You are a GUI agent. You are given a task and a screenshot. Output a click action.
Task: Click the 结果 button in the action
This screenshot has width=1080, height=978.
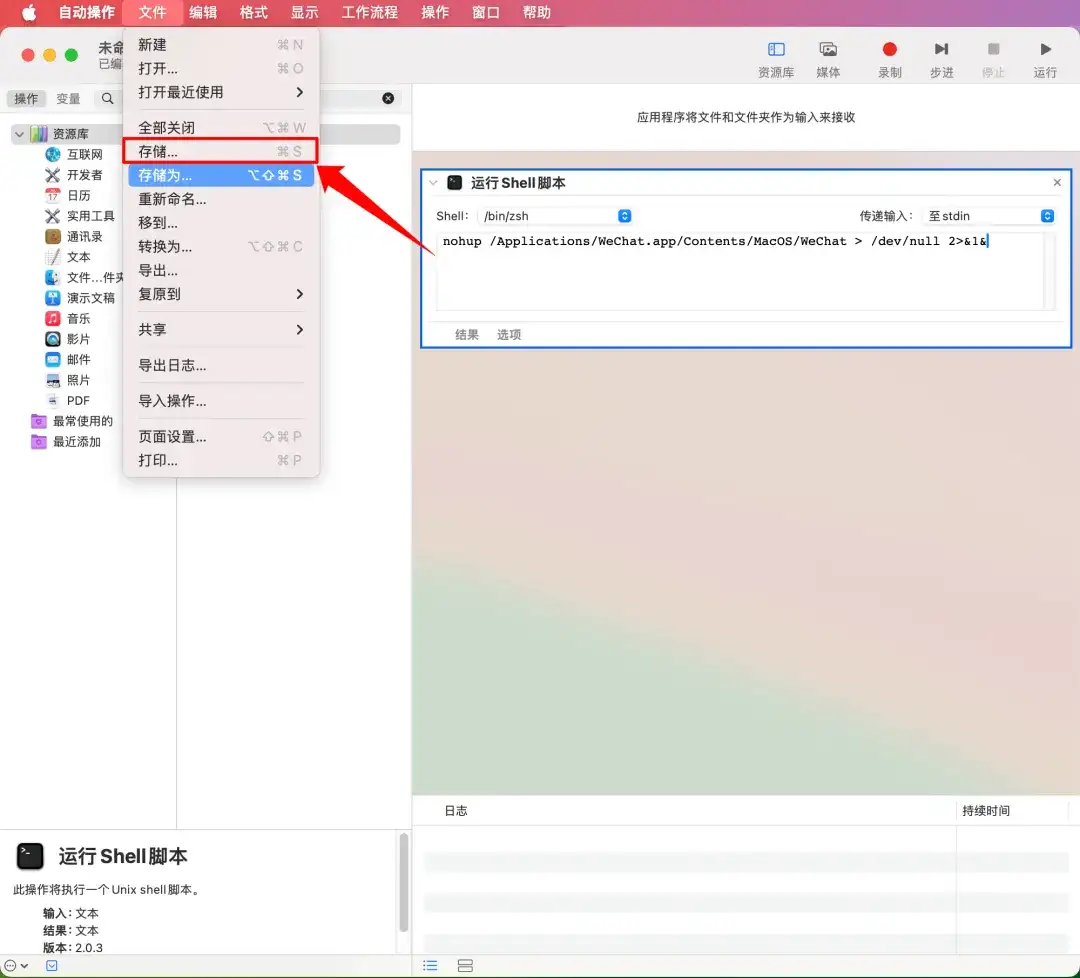(467, 335)
